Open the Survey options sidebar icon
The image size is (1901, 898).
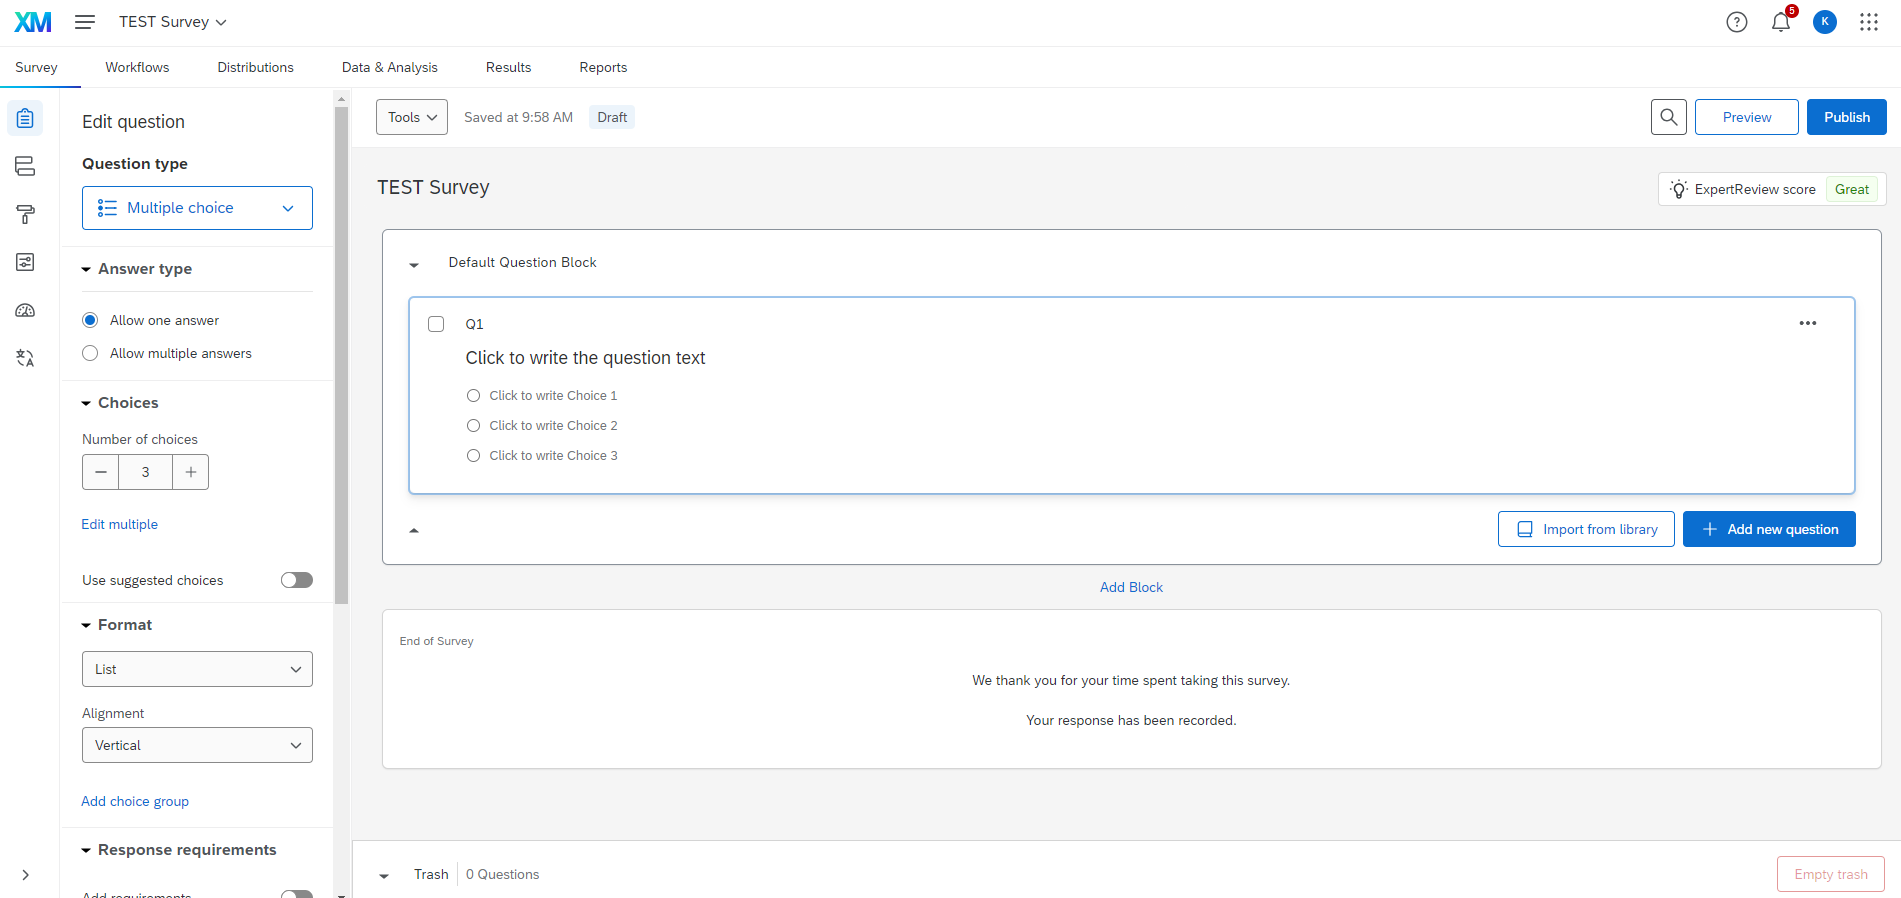coord(25,262)
